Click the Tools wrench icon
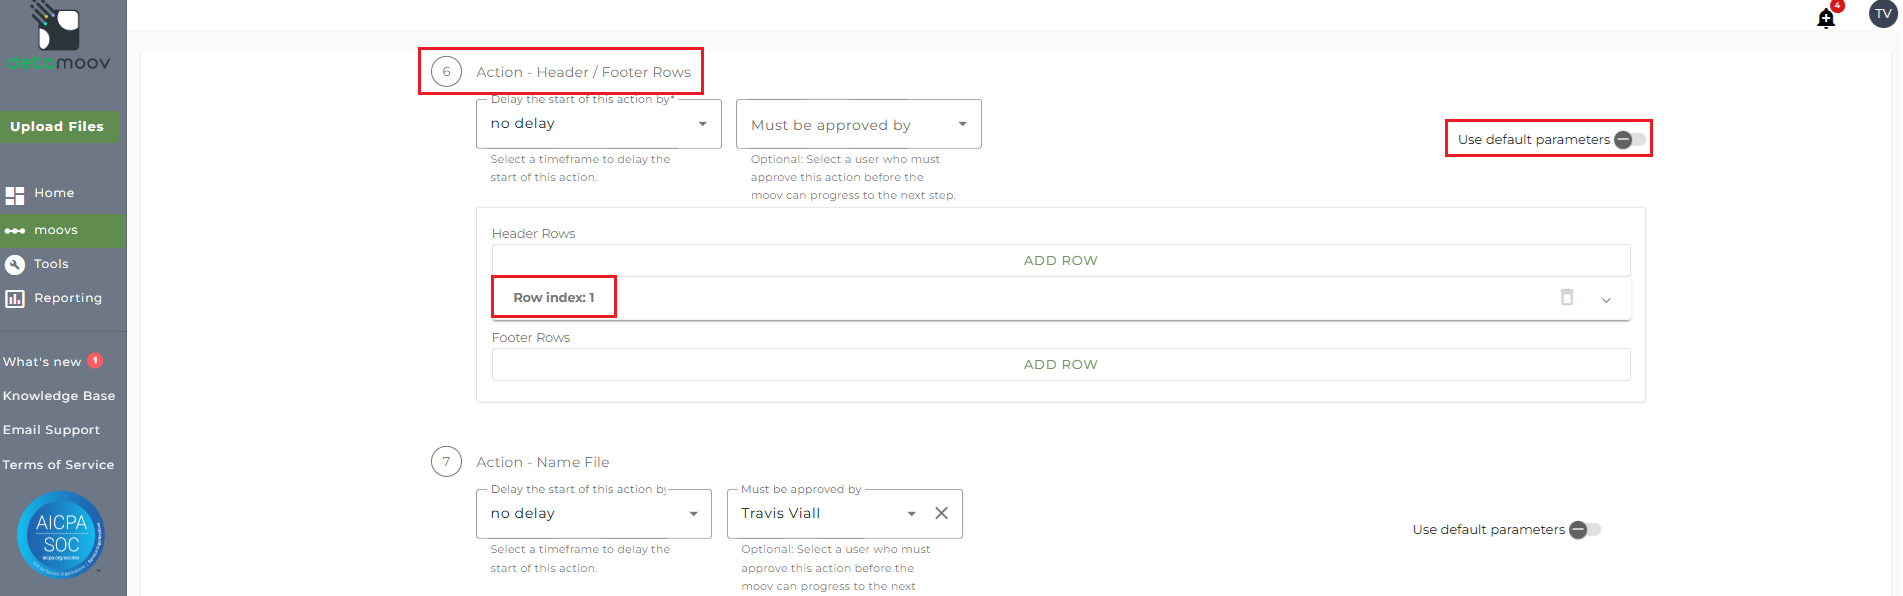The width and height of the screenshot is (1903, 596). point(15,265)
